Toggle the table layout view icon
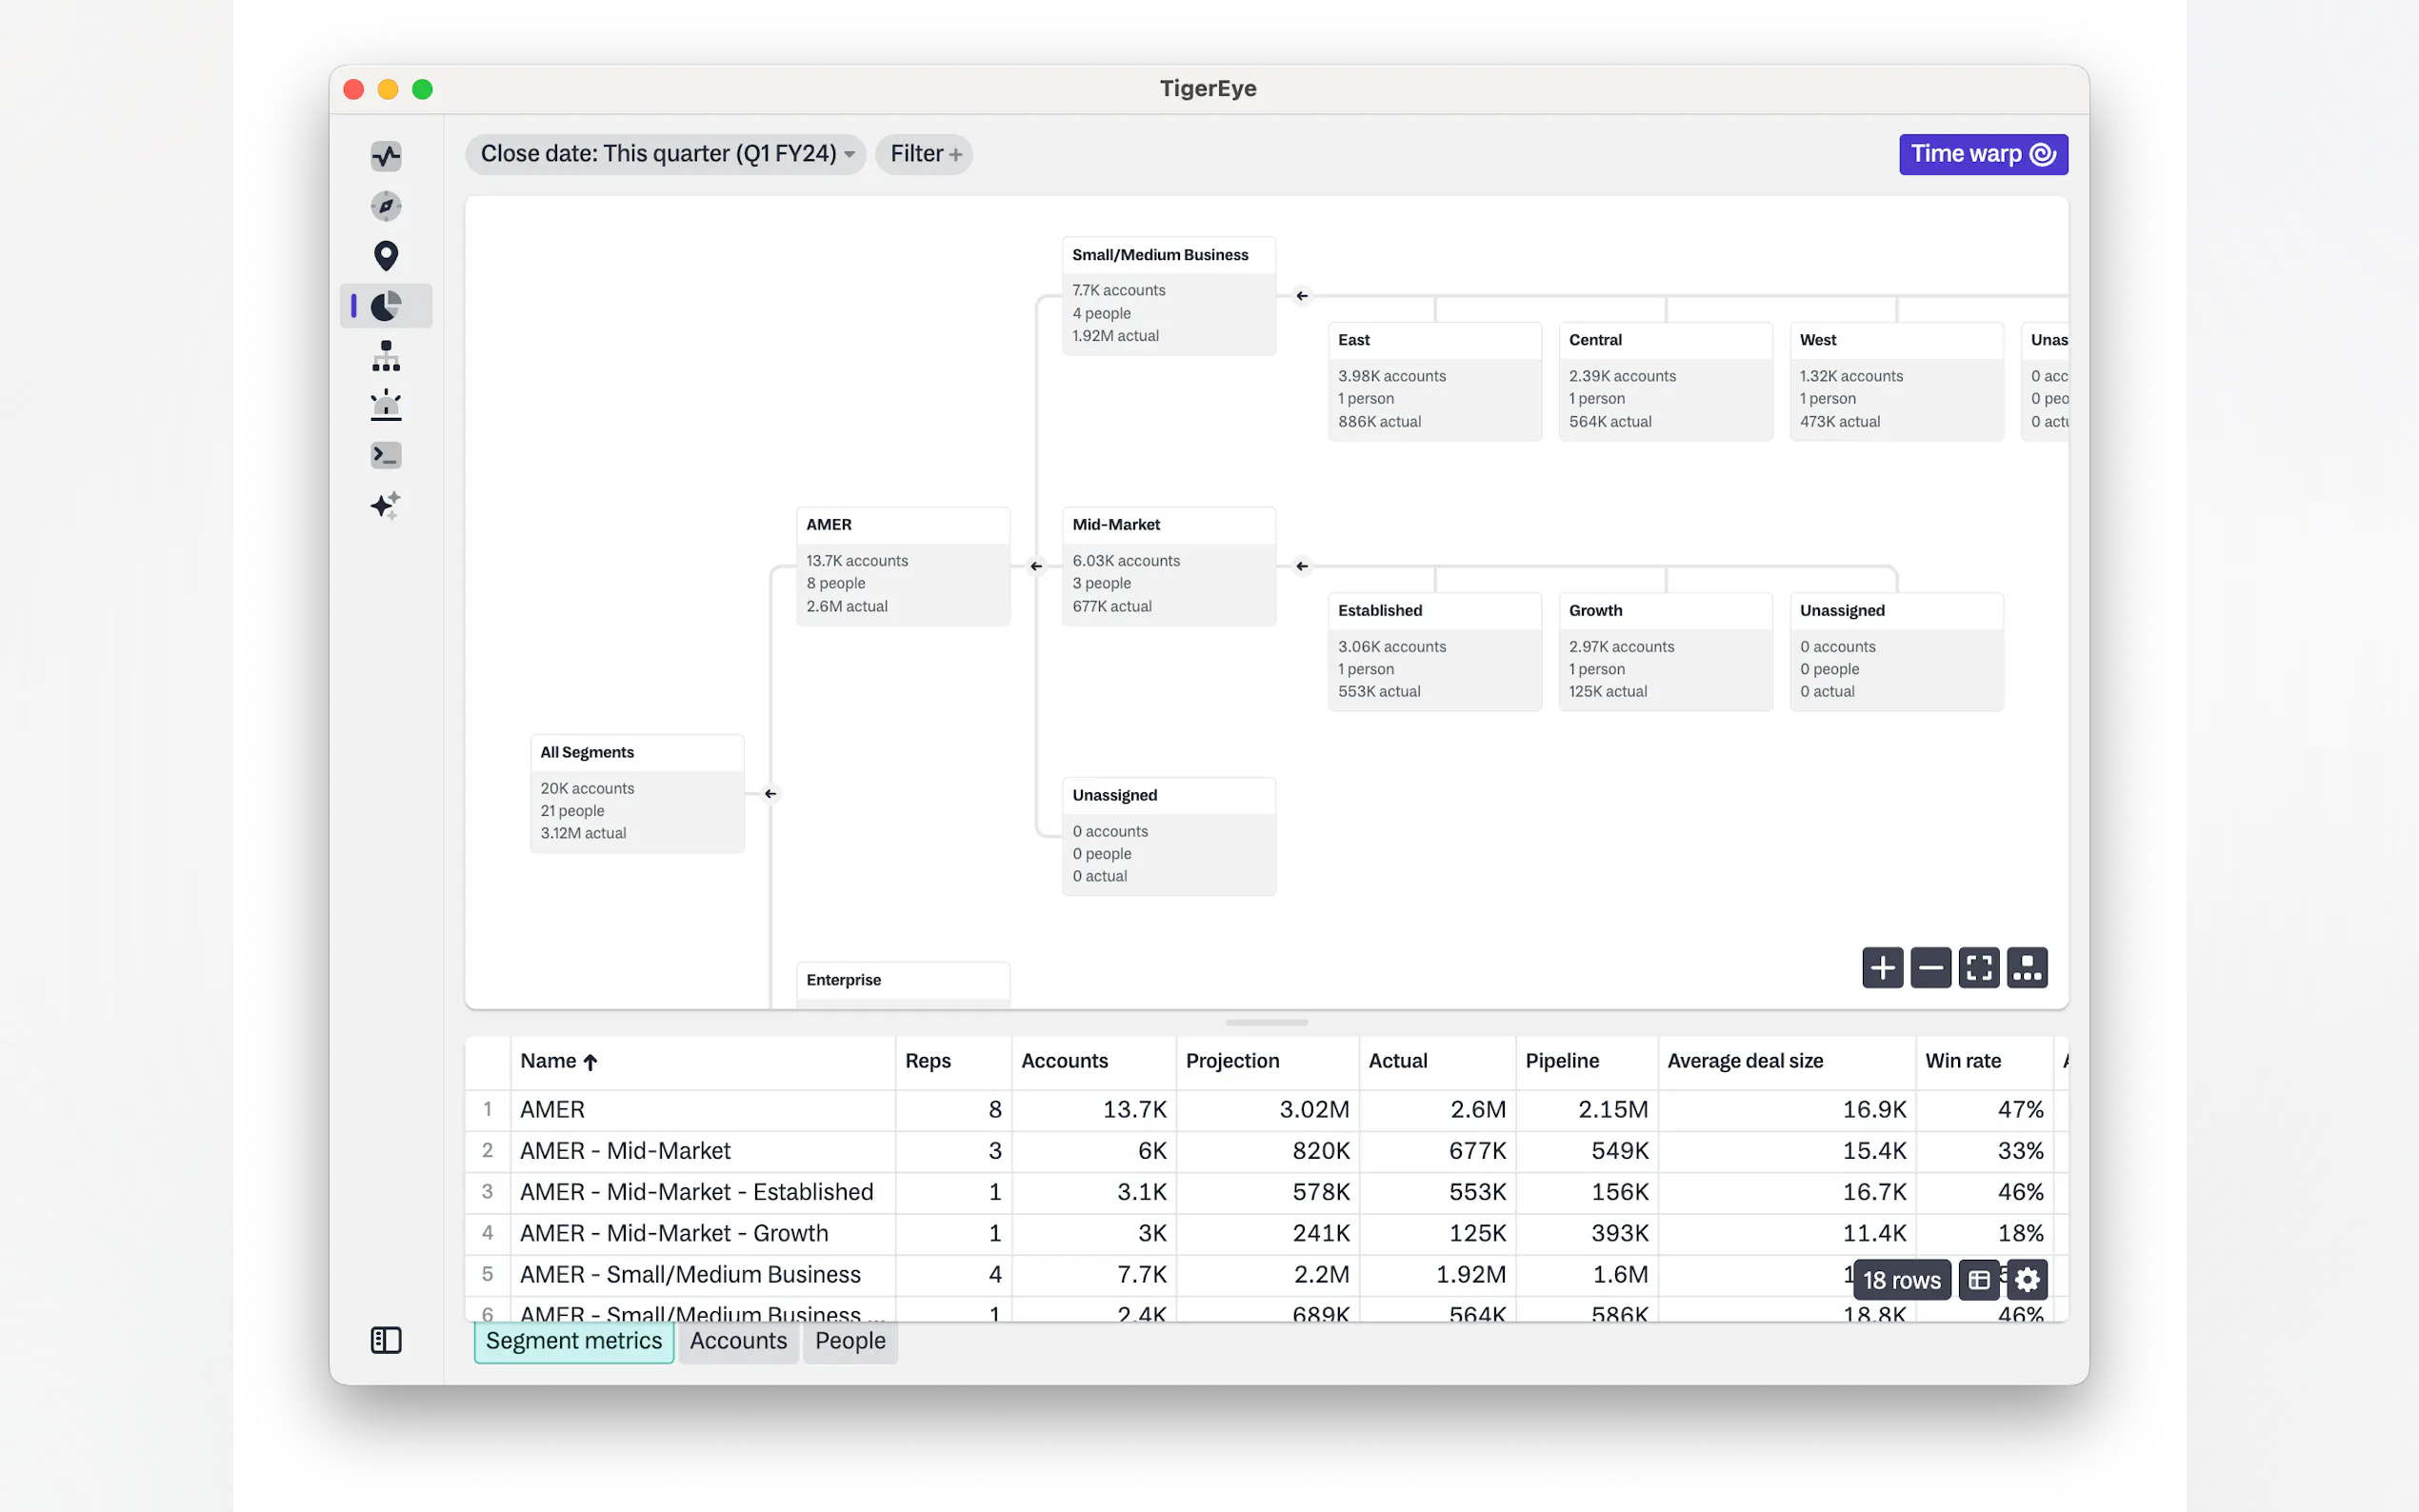Viewport: 2419px width, 1512px height. pos(1978,1280)
